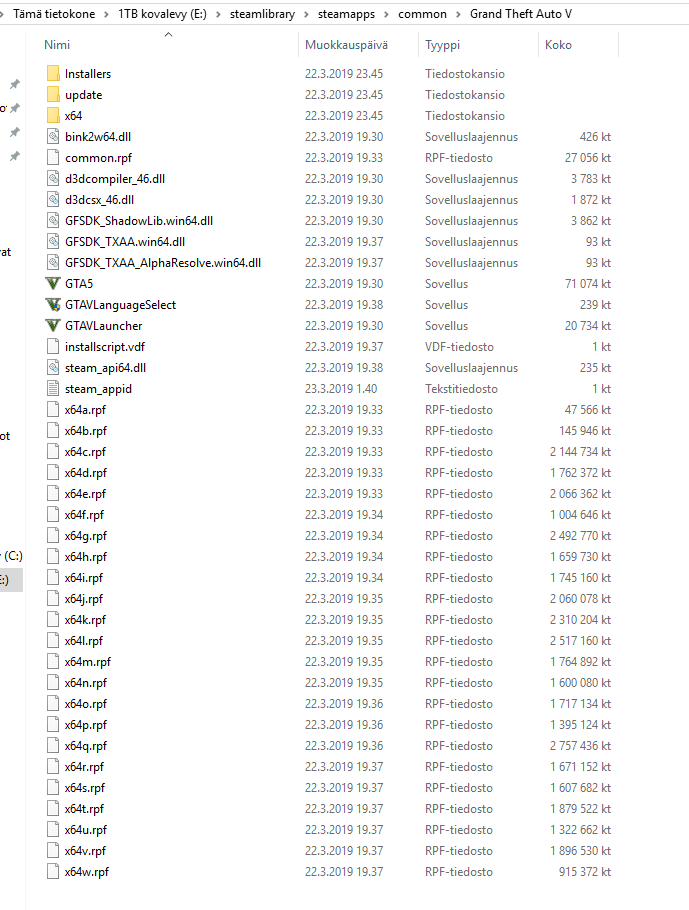Select the x64m.rpf file name
The image size is (689, 910).
coord(88,662)
